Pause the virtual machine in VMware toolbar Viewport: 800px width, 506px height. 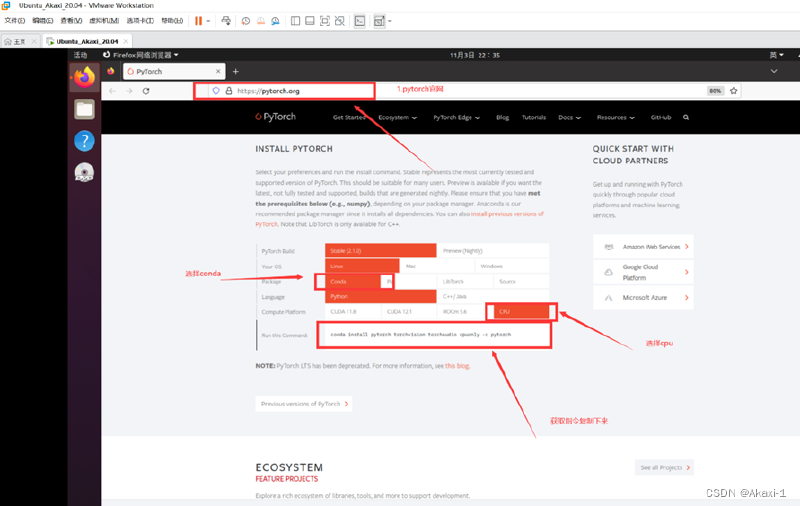[198, 21]
